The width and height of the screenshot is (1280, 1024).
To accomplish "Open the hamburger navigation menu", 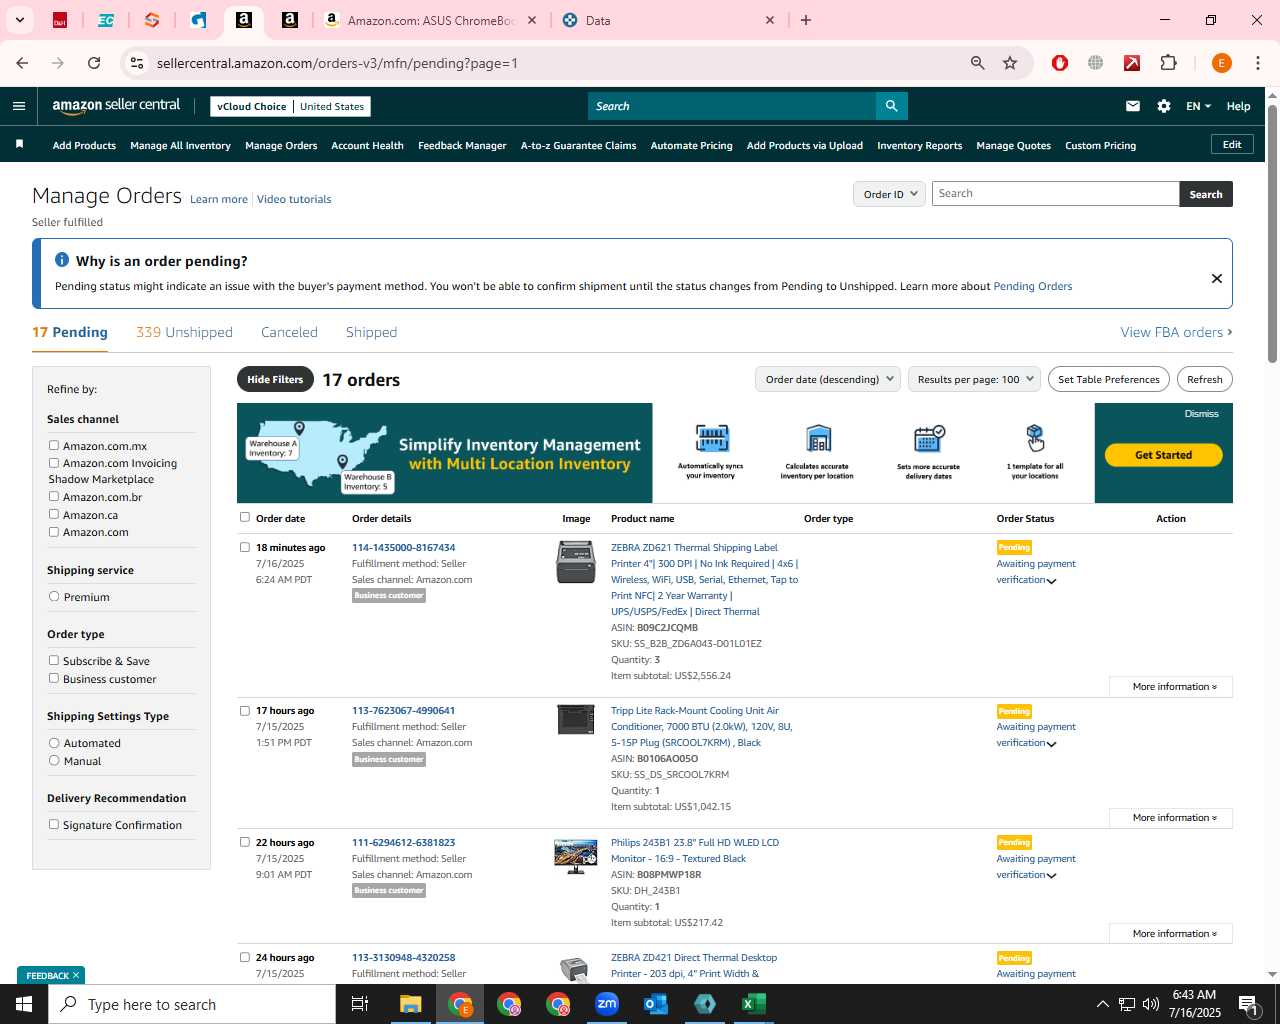I will click(19, 106).
